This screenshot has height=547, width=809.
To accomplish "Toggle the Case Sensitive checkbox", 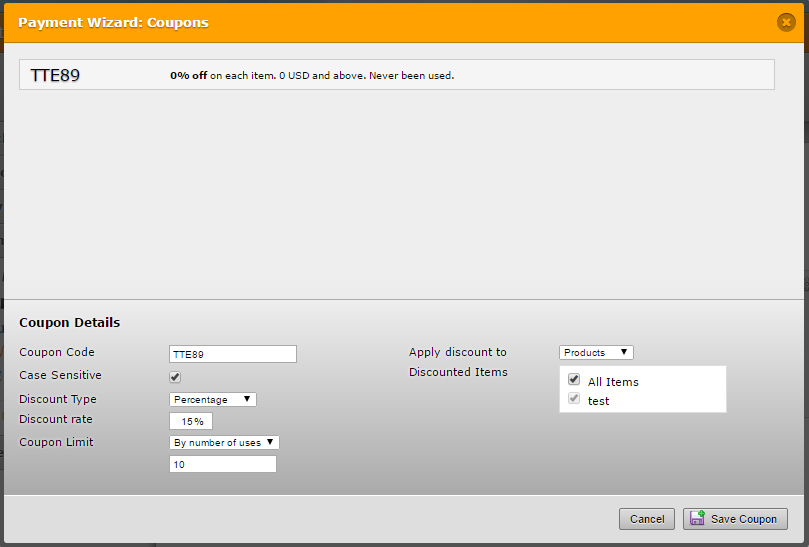I will pyautogui.click(x=175, y=377).
